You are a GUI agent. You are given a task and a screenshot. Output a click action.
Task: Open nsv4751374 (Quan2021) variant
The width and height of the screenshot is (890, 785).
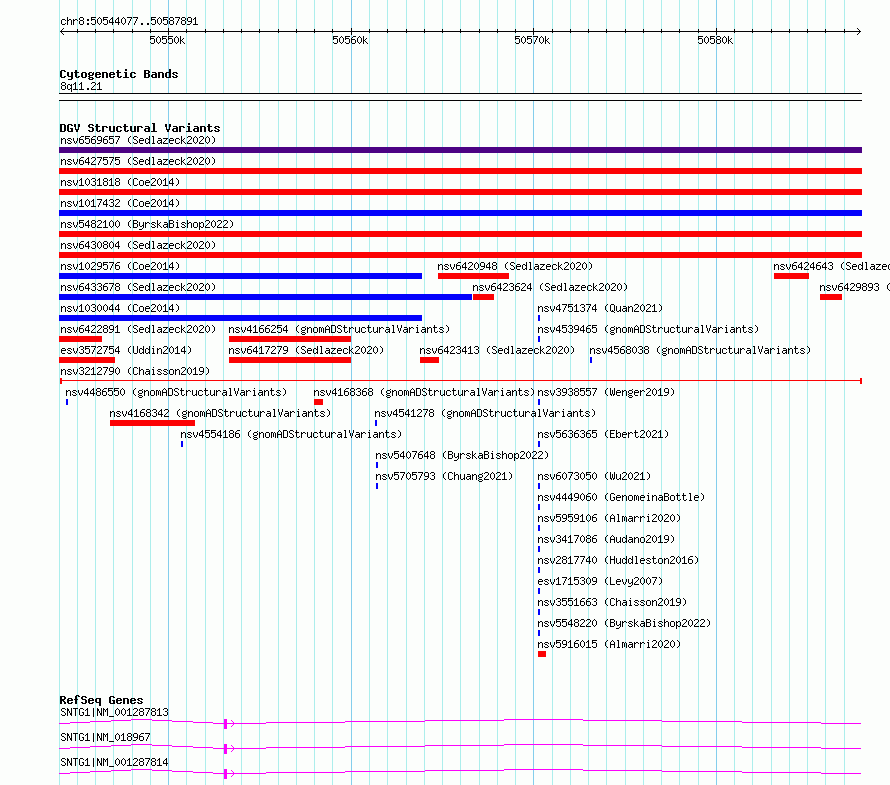click(x=600, y=308)
